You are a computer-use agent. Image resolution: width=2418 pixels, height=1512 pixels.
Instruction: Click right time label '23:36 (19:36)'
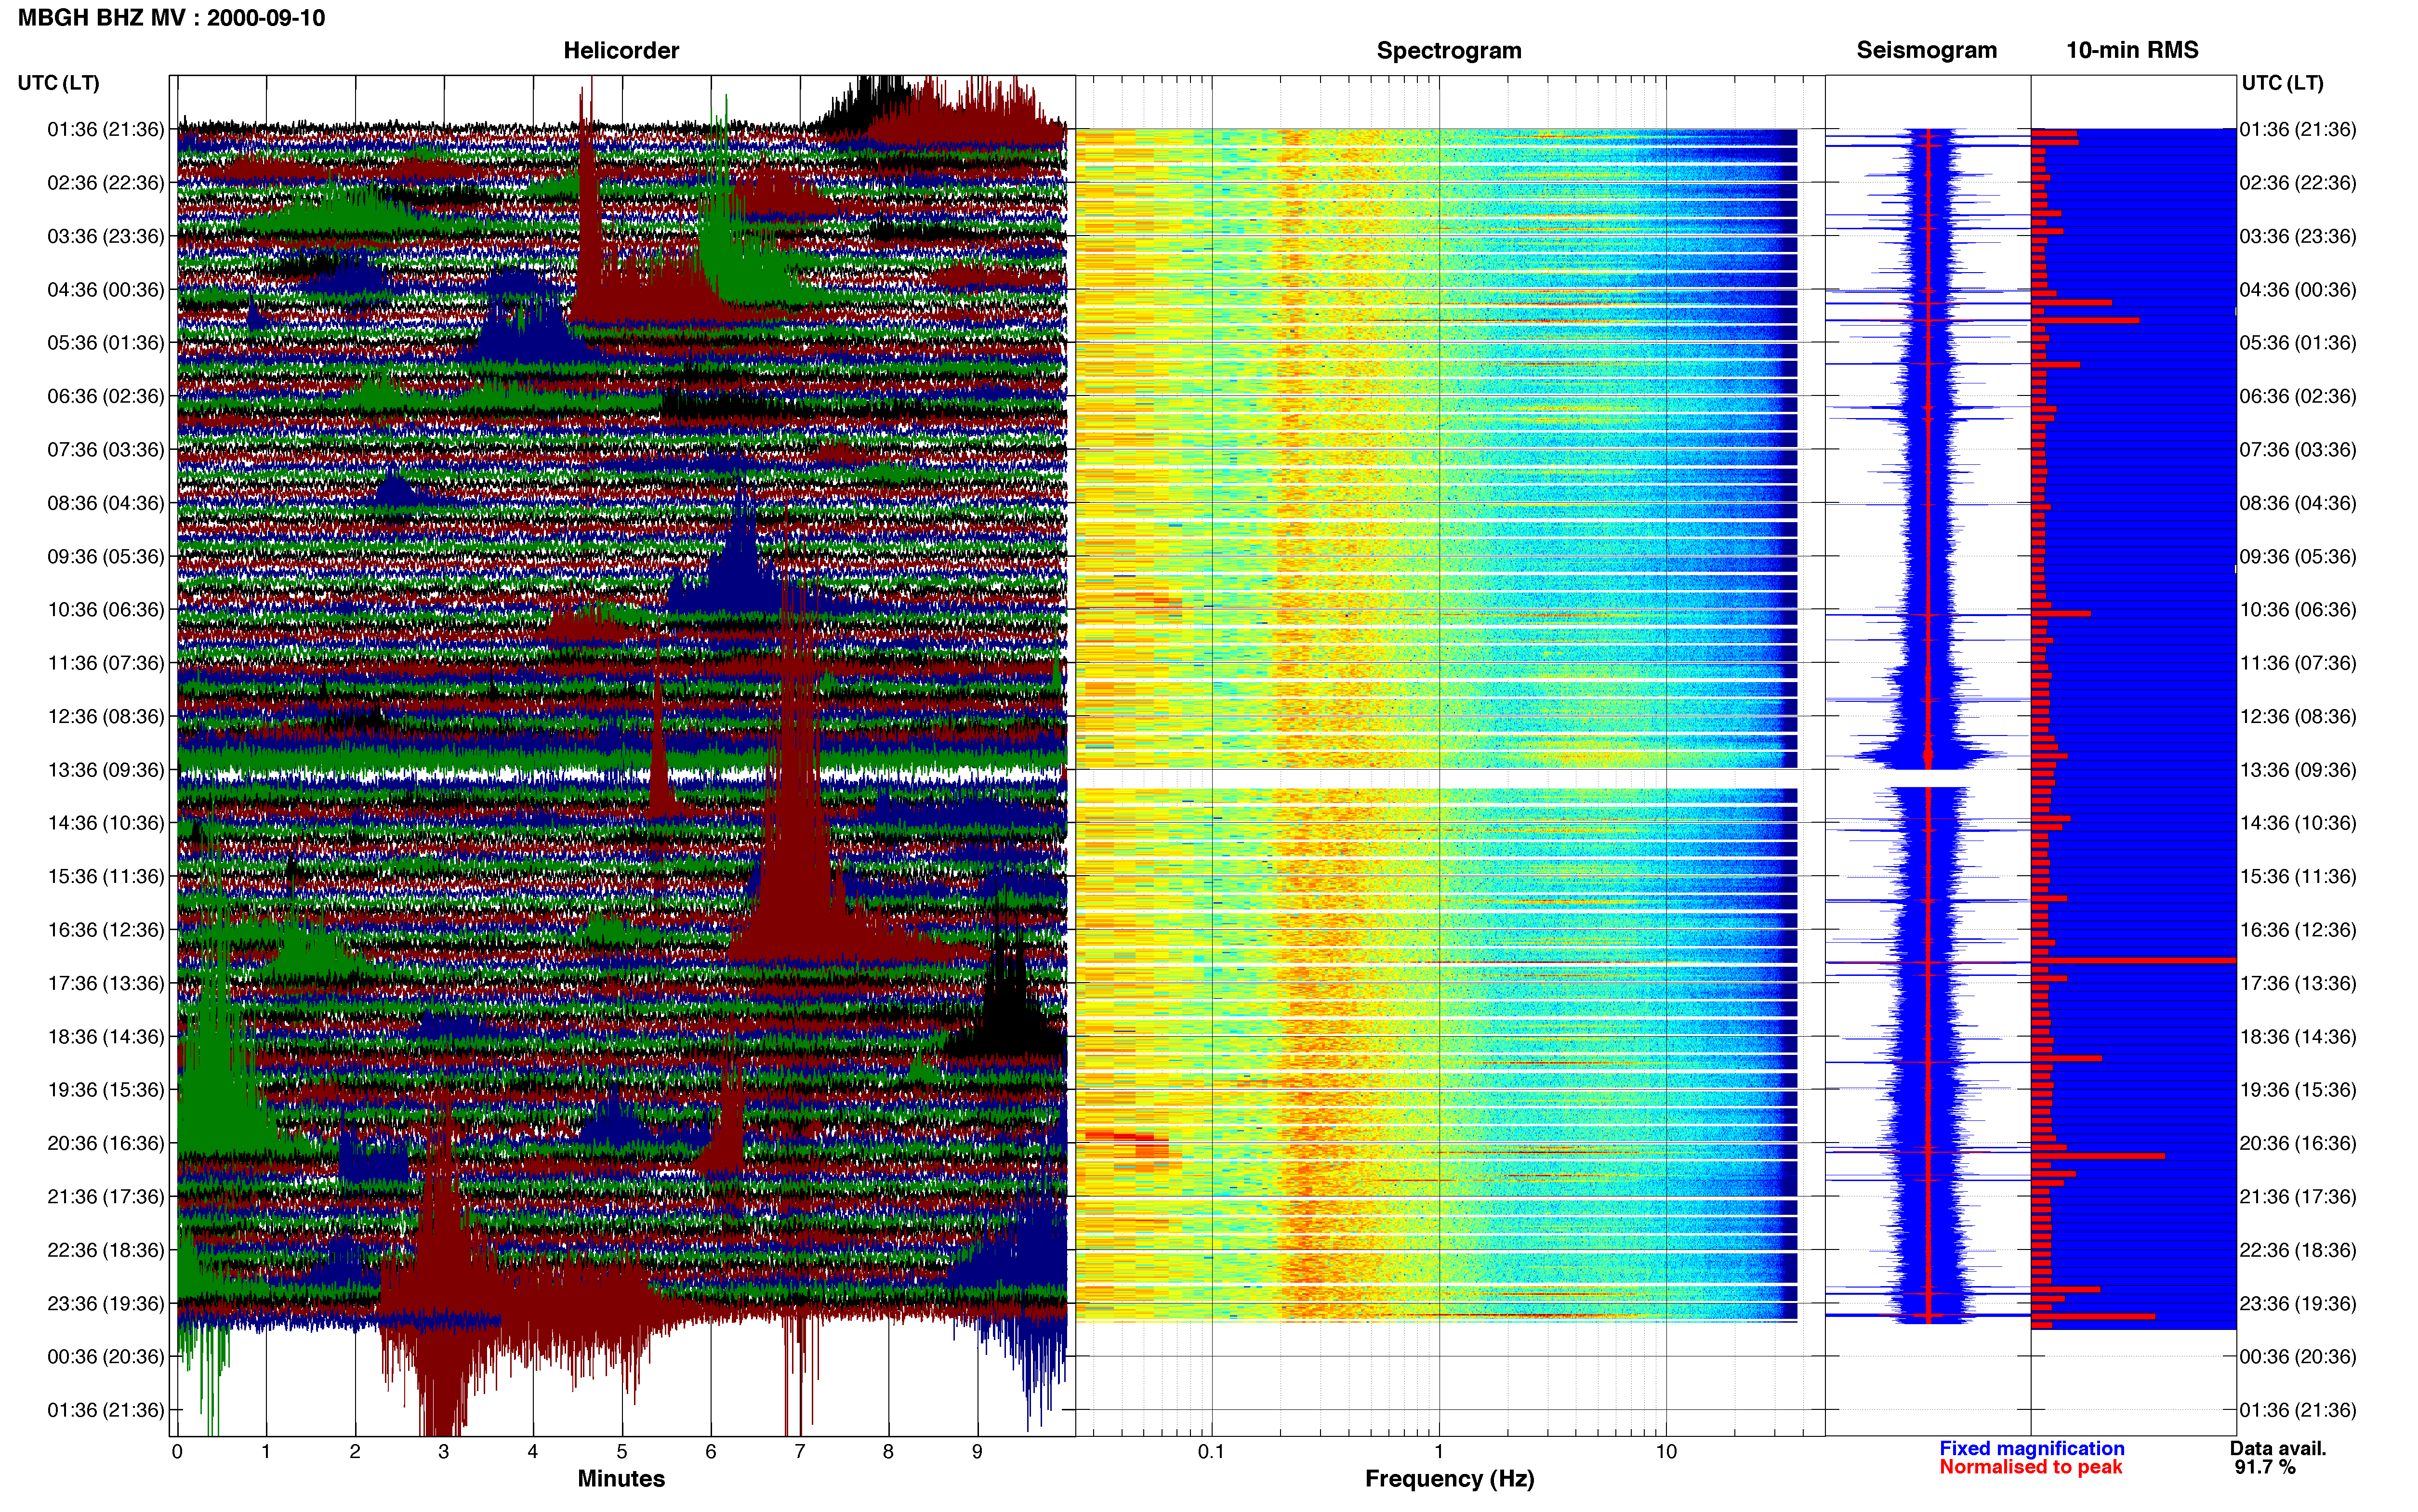[x=2298, y=1303]
